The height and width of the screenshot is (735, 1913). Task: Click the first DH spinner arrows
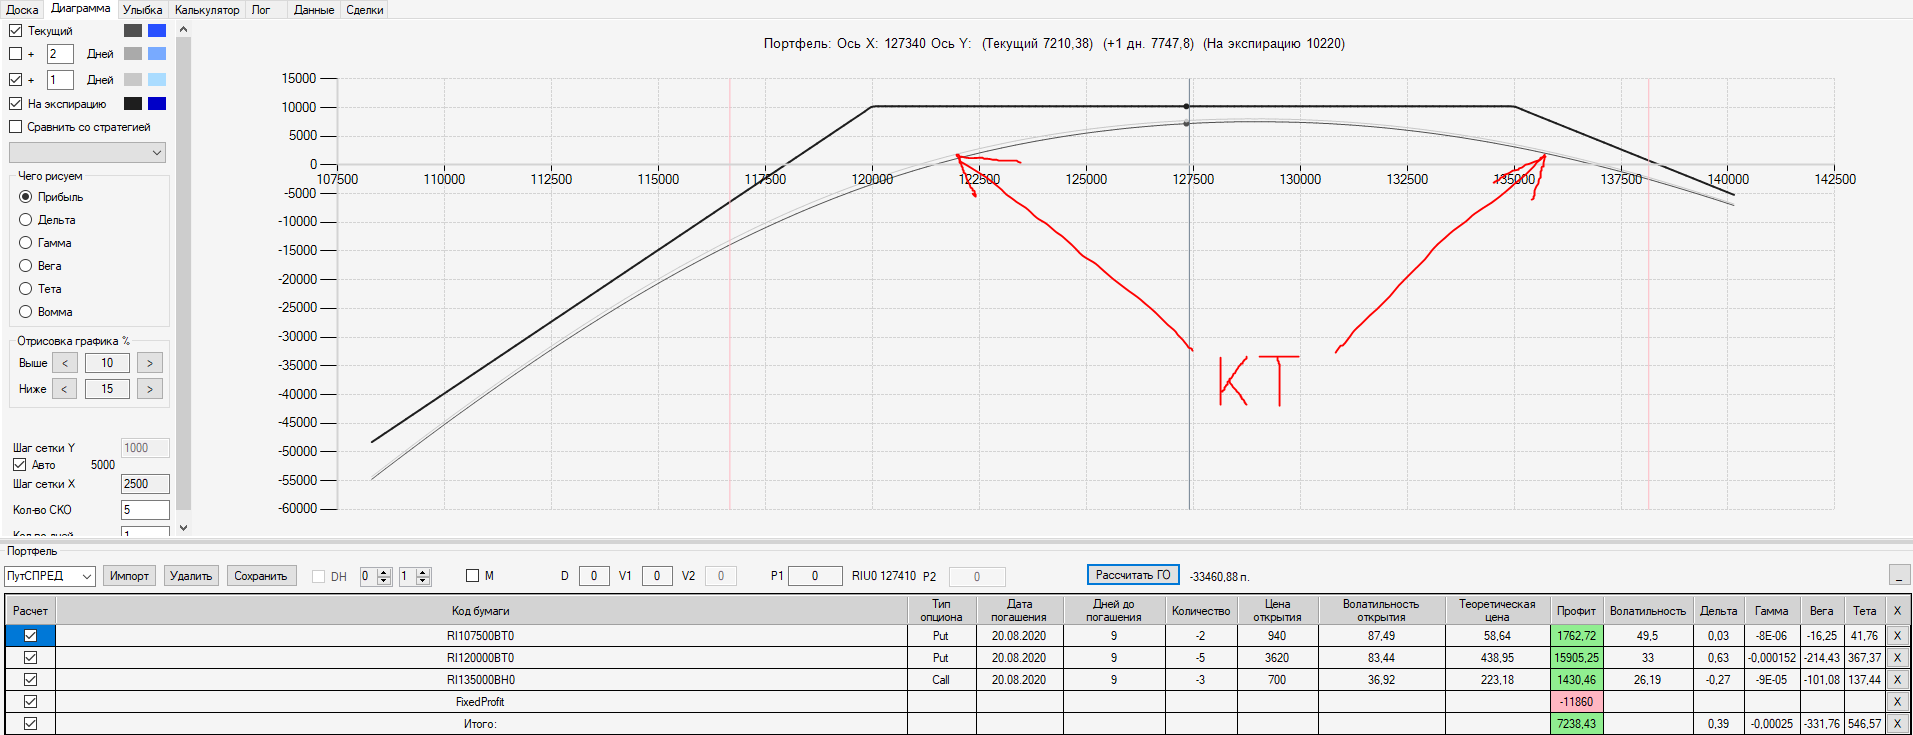coord(384,576)
